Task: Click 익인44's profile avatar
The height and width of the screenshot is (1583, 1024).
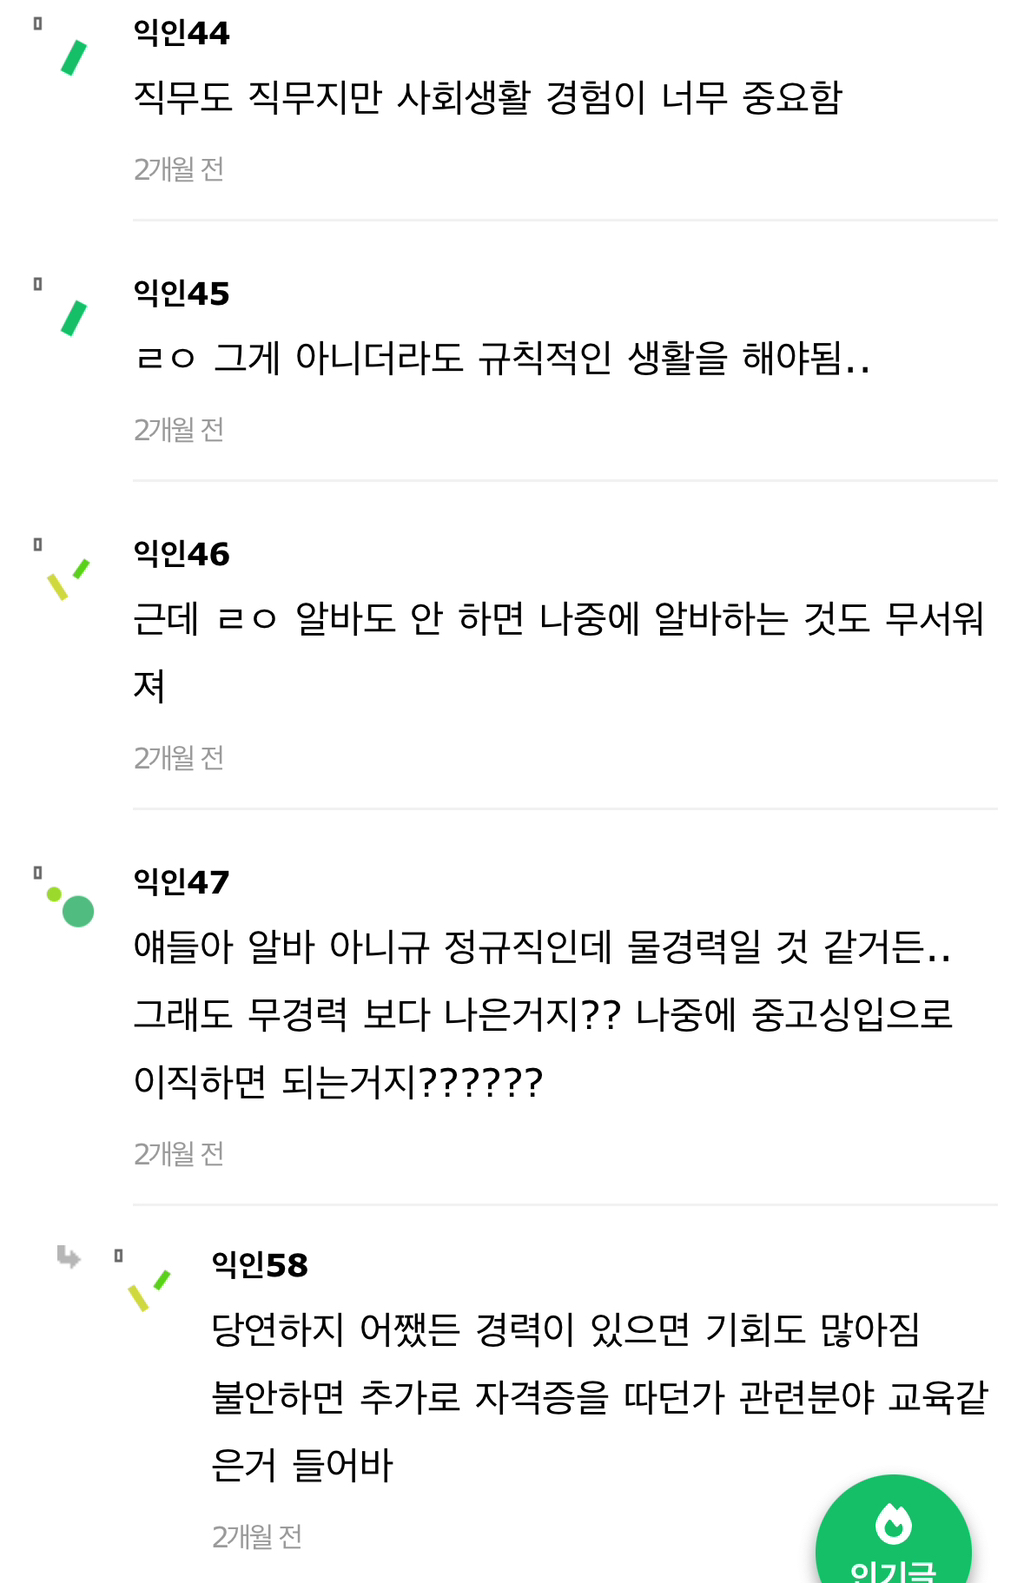Action: pyautogui.click(x=71, y=55)
